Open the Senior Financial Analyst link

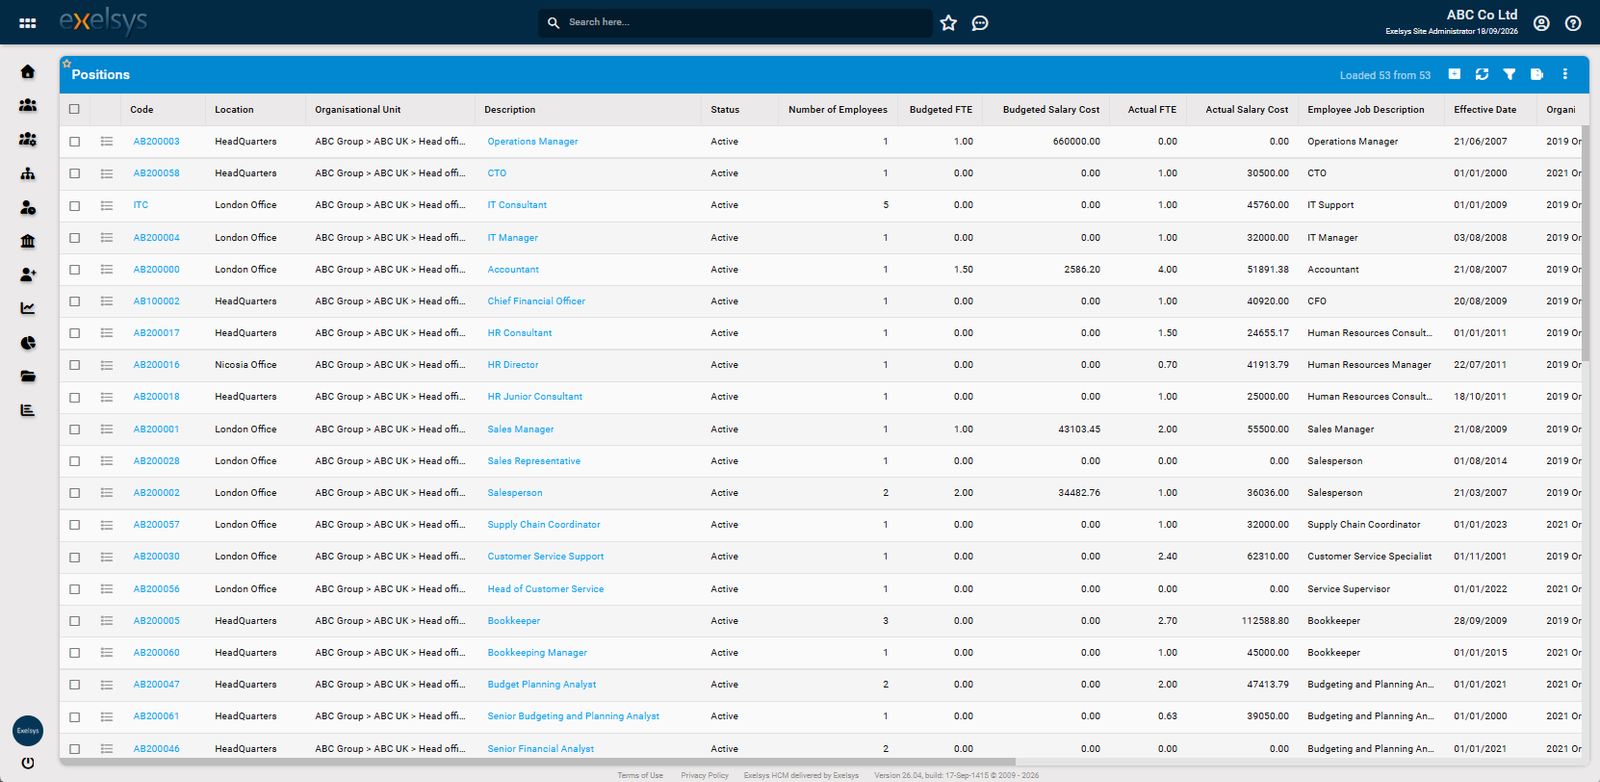(x=541, y=749)
